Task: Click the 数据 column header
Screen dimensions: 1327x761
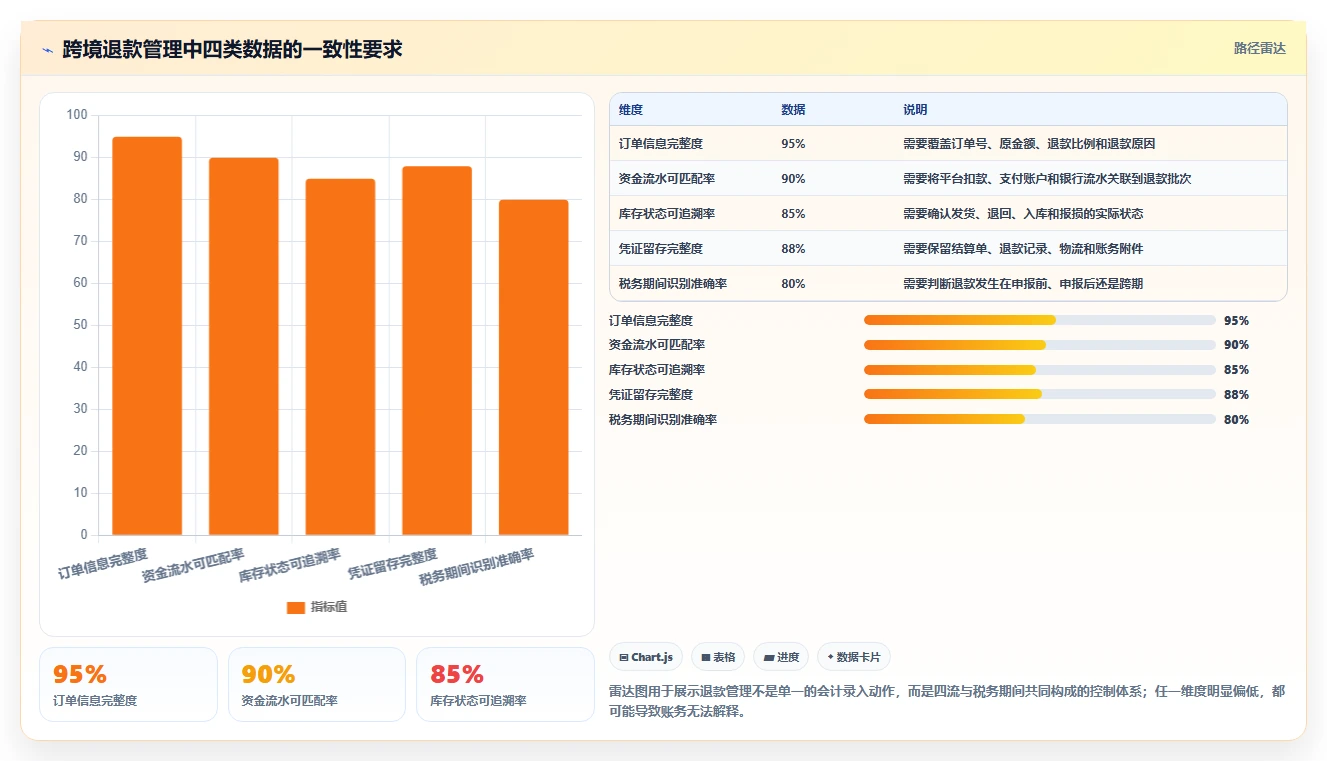Action: 793,109
